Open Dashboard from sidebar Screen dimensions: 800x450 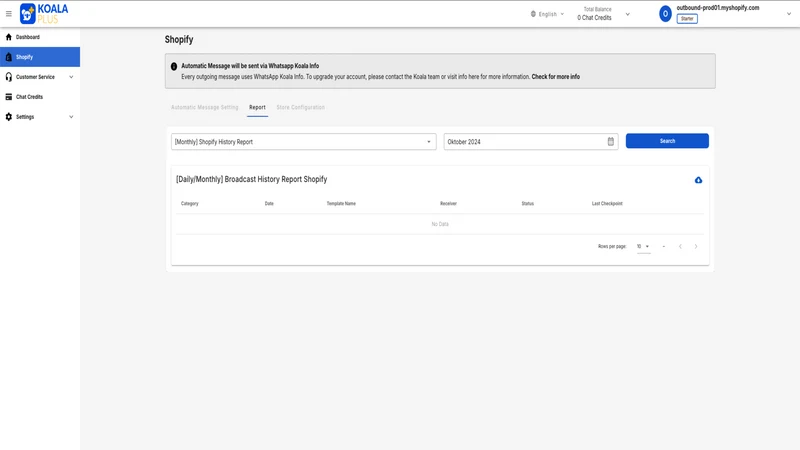40,37
